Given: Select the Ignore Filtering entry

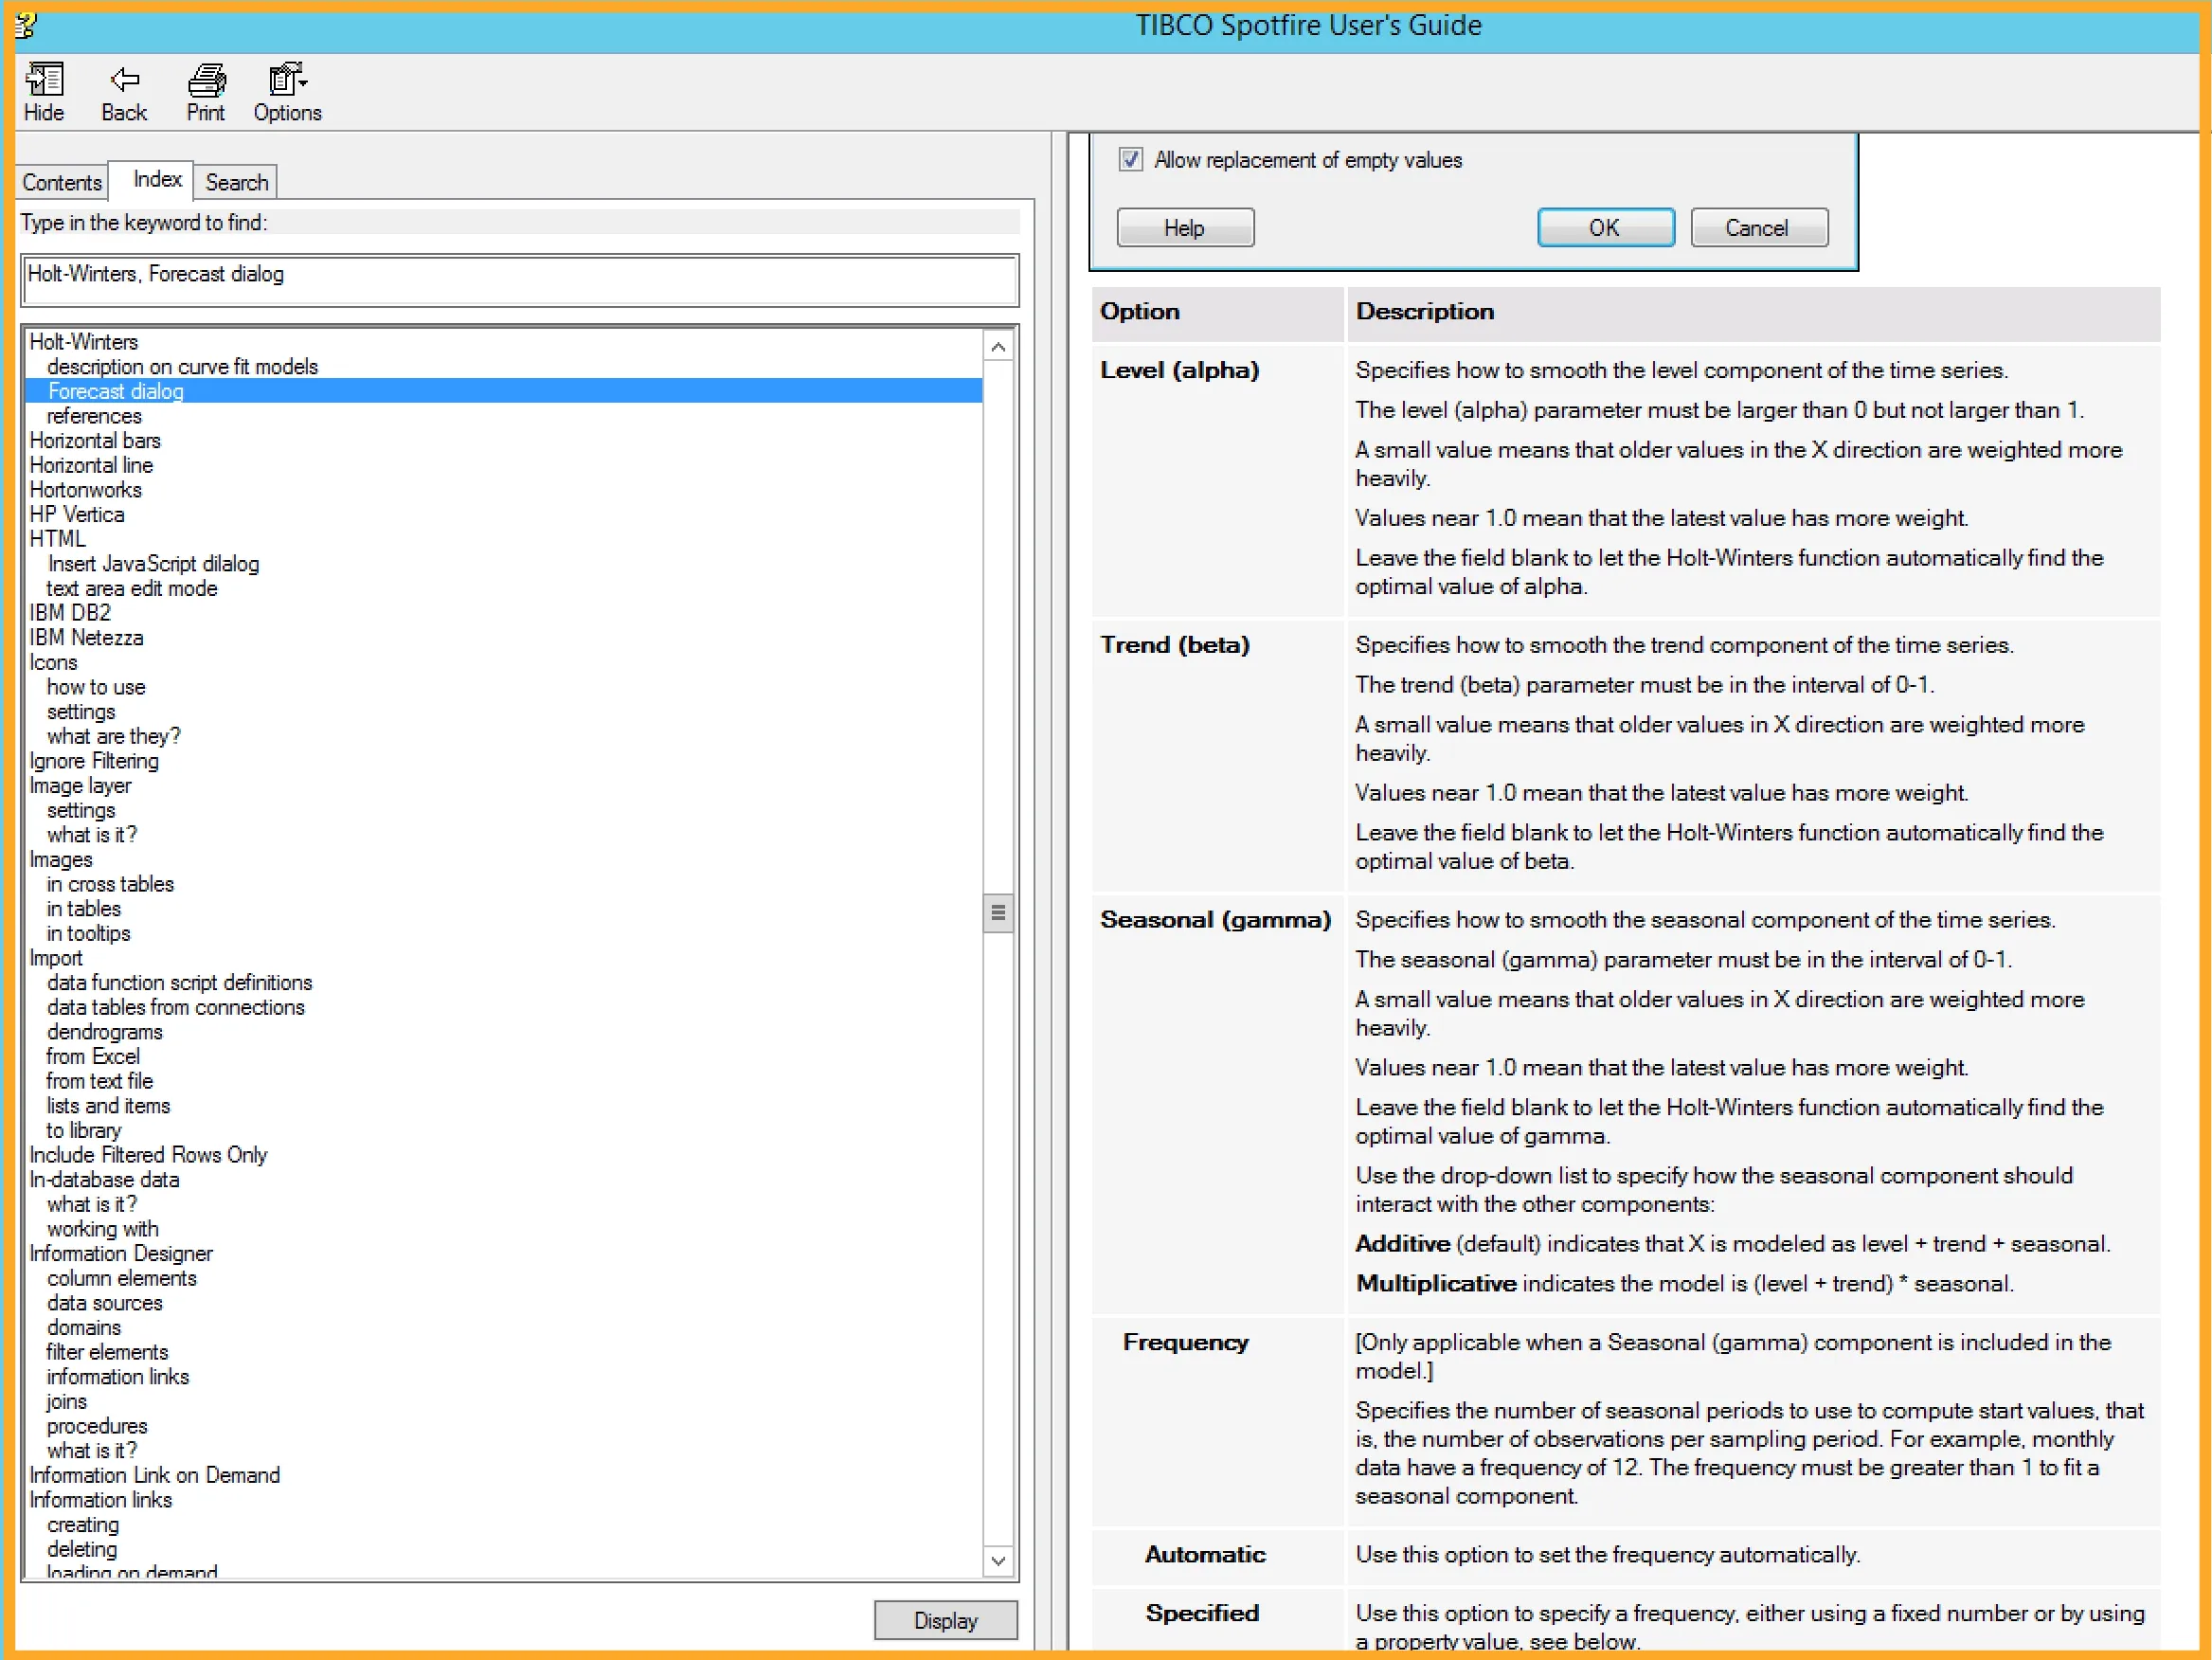Looking at the screenshot, I should point(94,761).
